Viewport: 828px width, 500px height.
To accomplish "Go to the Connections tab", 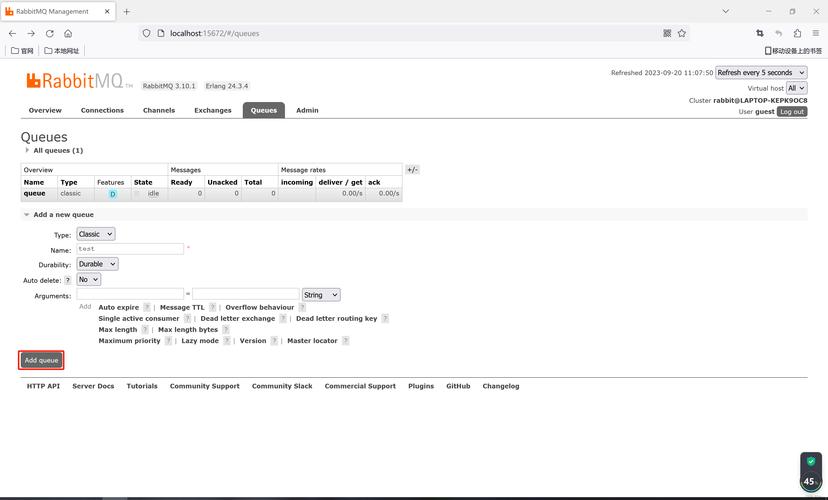I will pos(102,110).
